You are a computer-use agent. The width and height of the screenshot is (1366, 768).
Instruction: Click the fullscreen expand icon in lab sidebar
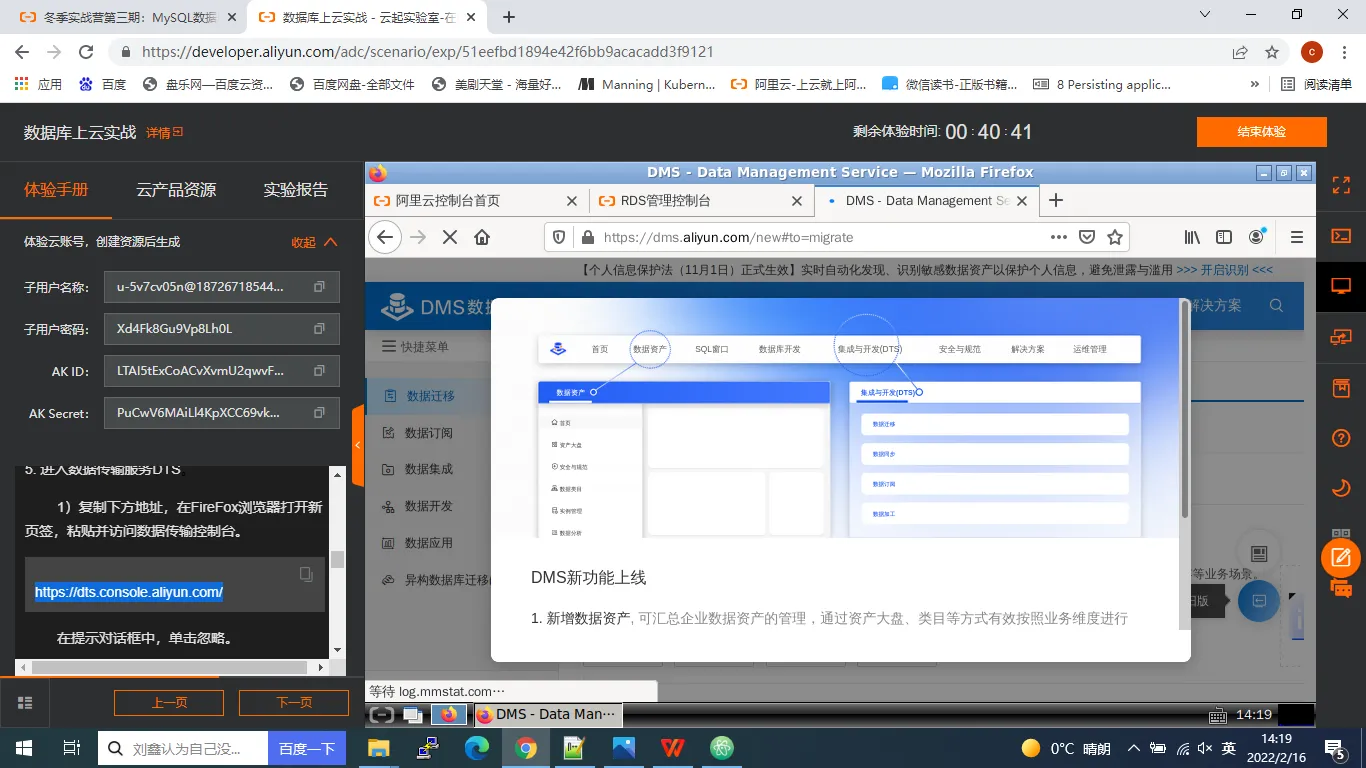tap(1341, 185)
